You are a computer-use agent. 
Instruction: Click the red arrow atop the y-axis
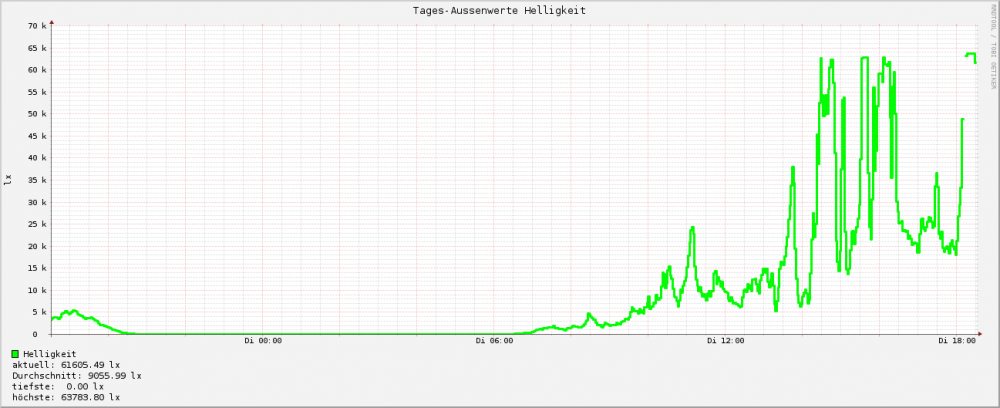click(51, 20)
